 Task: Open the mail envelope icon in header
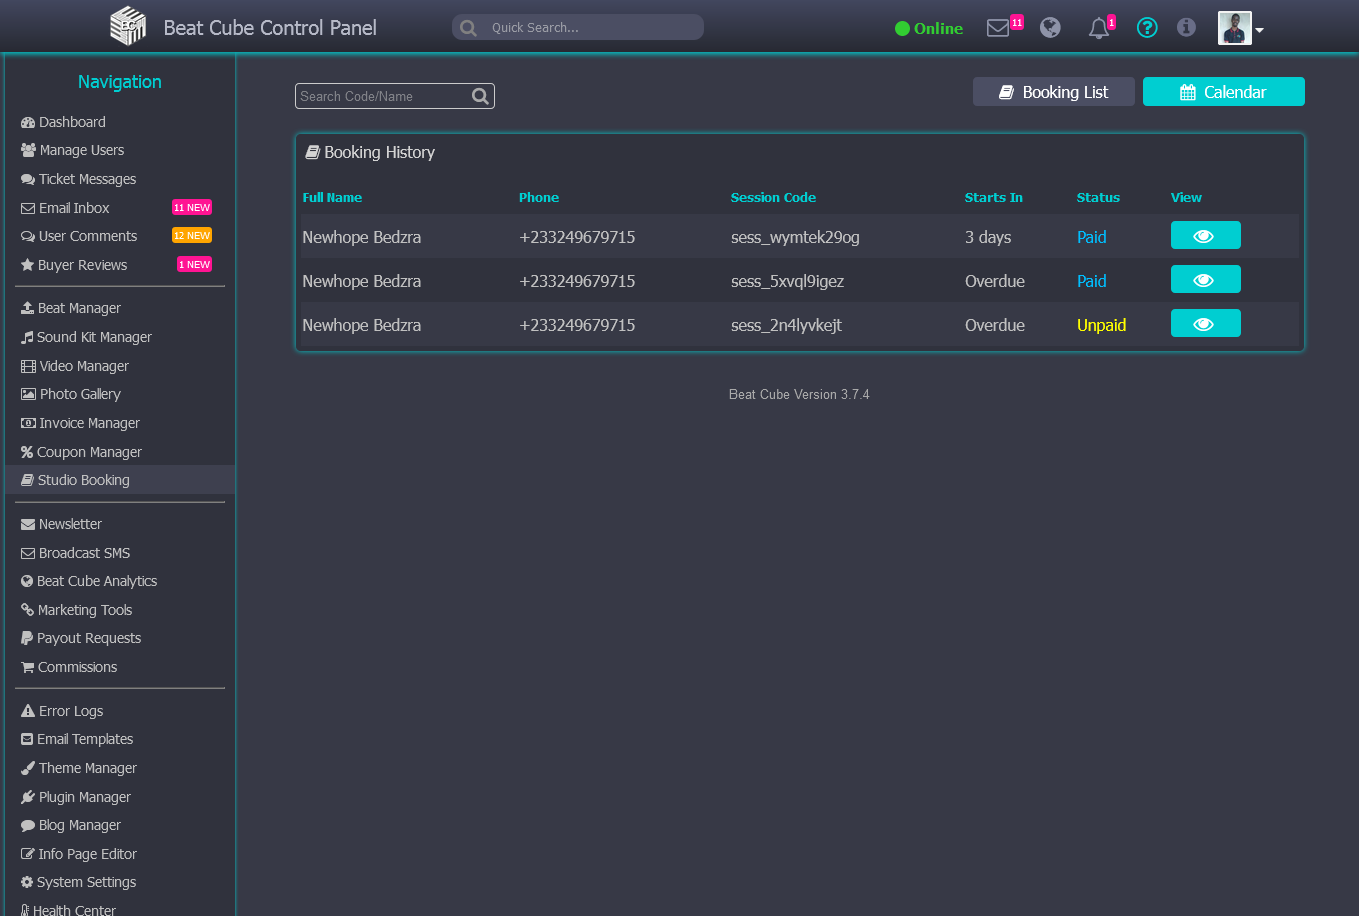[x=998, y=28]
